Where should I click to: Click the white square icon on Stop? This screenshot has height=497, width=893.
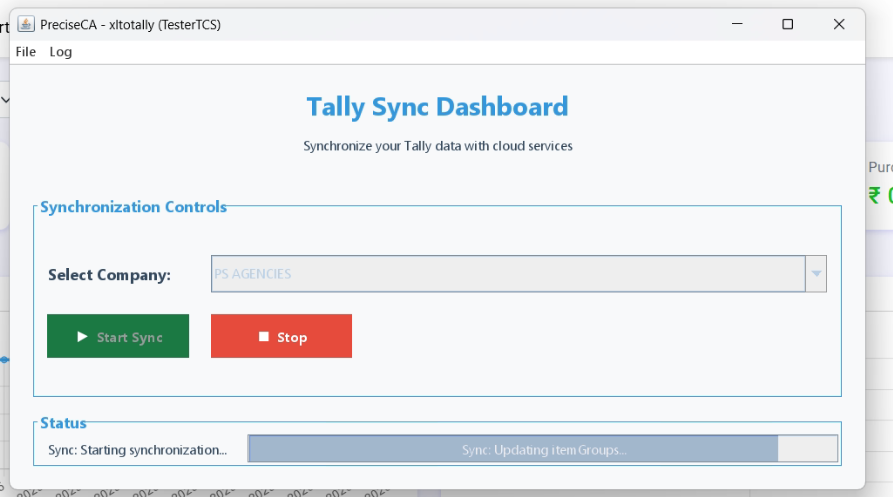click(264, 337)
